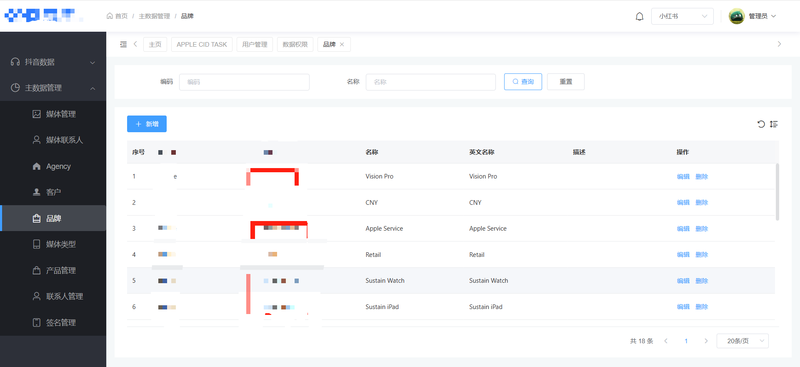Show previous tabs with the left arrow
The image size is (800, 367).
click(135, 44)
